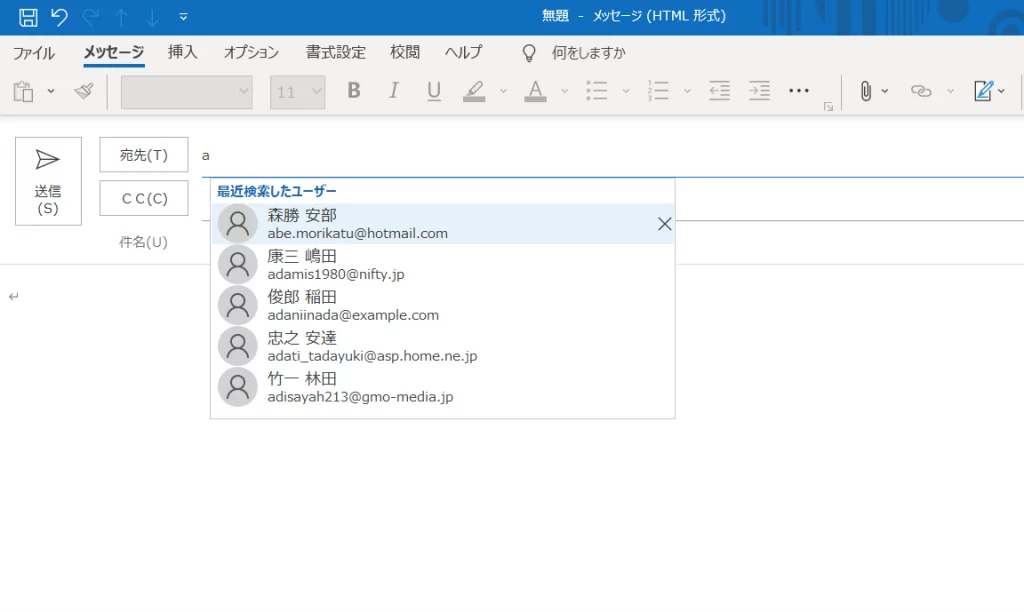Image resolution: width=1024 pixels, height=612 pixels.
Task: Toggle Italic formatting
Action: 393,91
